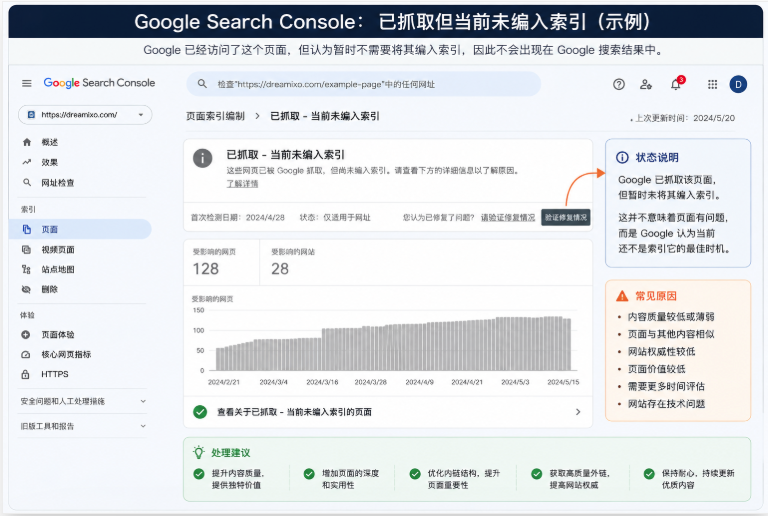Click the info icon in 已抓取 card

click(x=203, y=158)
